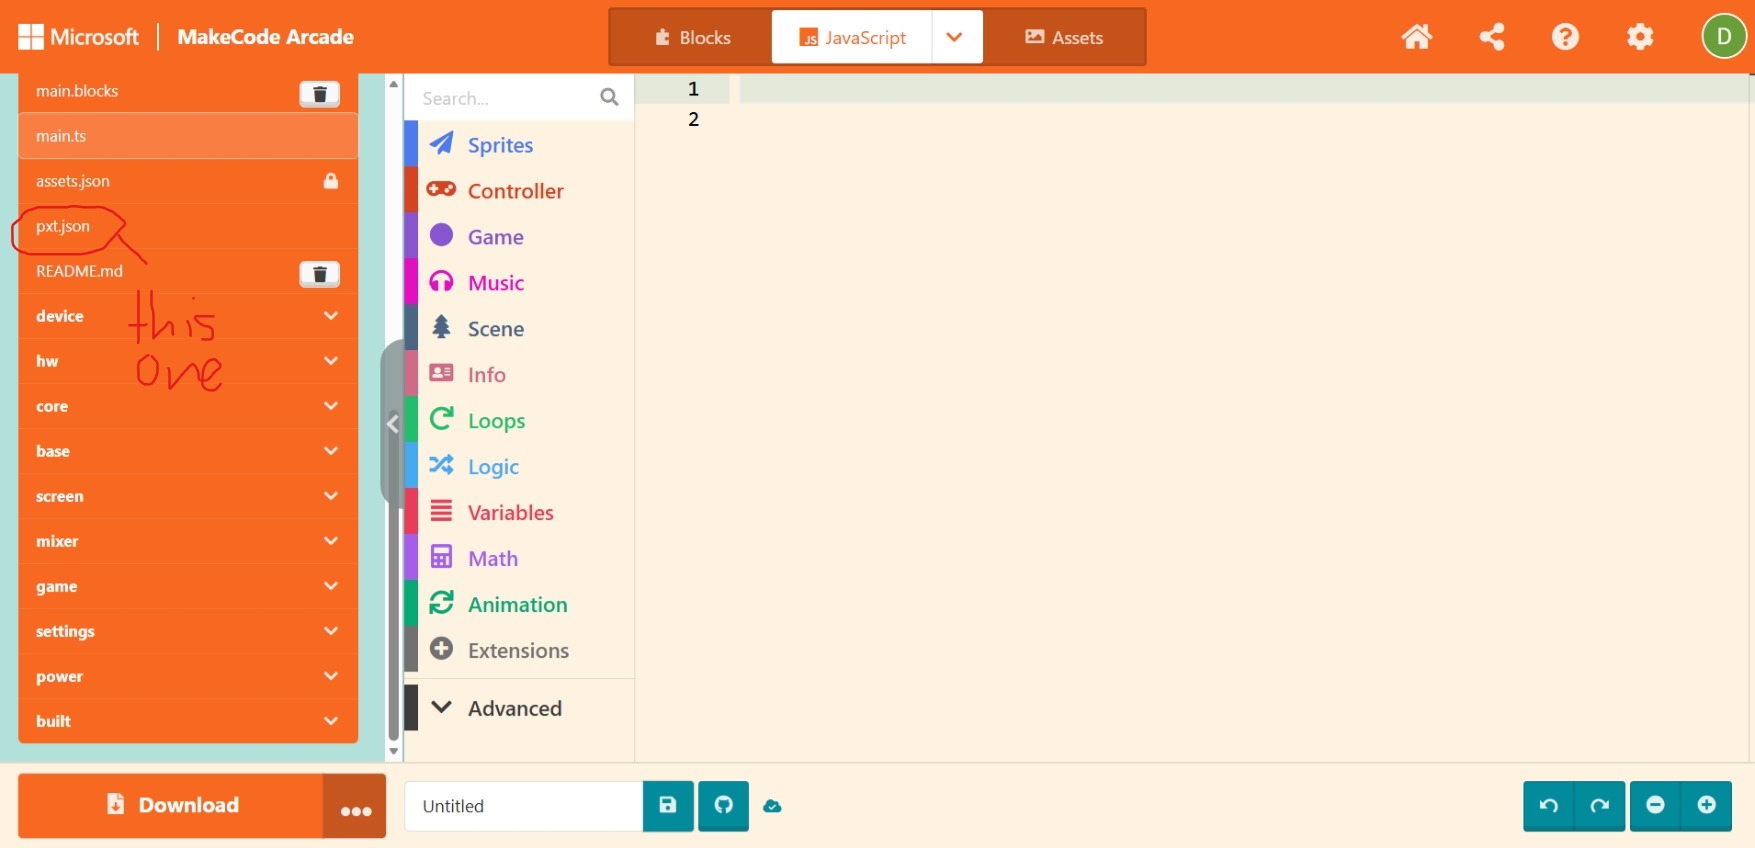Open the Controller toolbox category
Image resolution: width=1755 pixels, height=848 pixels.
[x=519, y=191]
